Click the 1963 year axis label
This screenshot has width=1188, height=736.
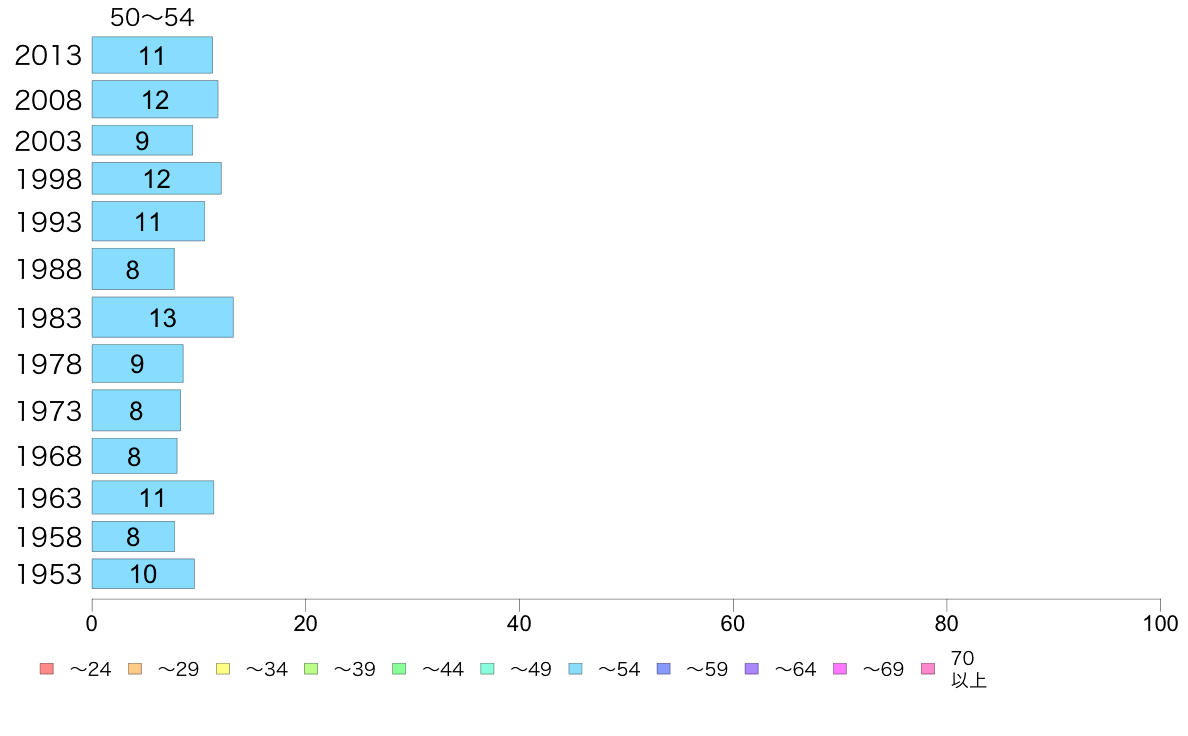point(48,498)
